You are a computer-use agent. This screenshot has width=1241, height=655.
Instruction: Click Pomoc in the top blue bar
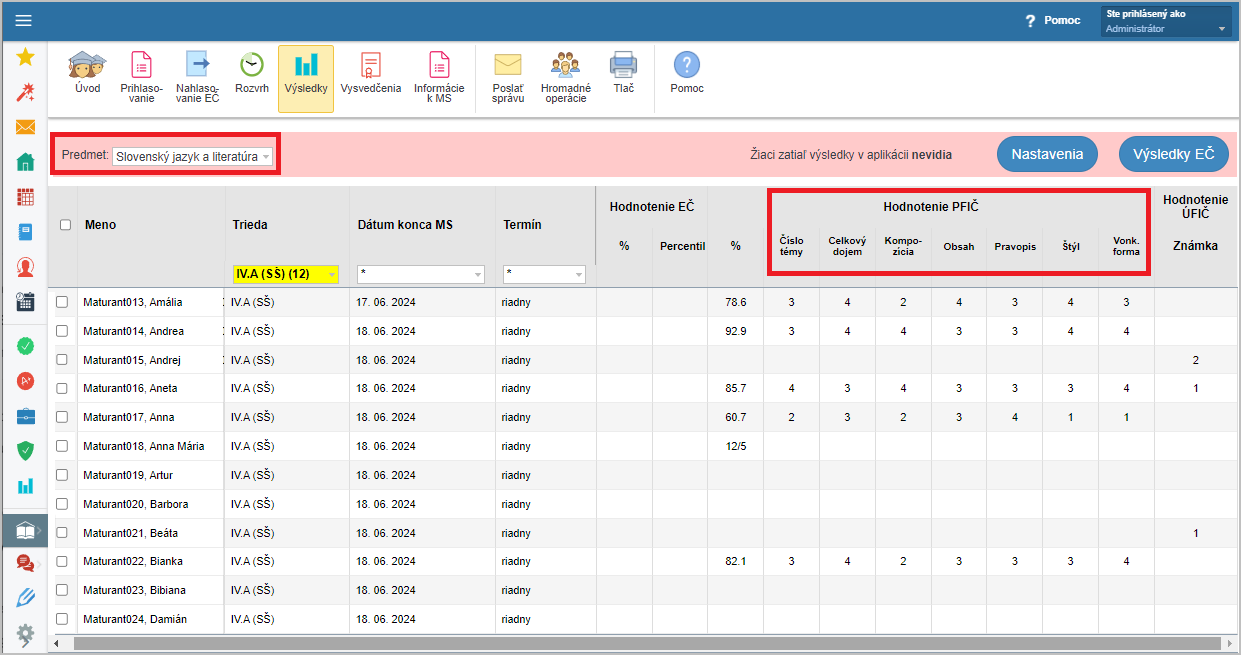click(x=1053, y=21)
